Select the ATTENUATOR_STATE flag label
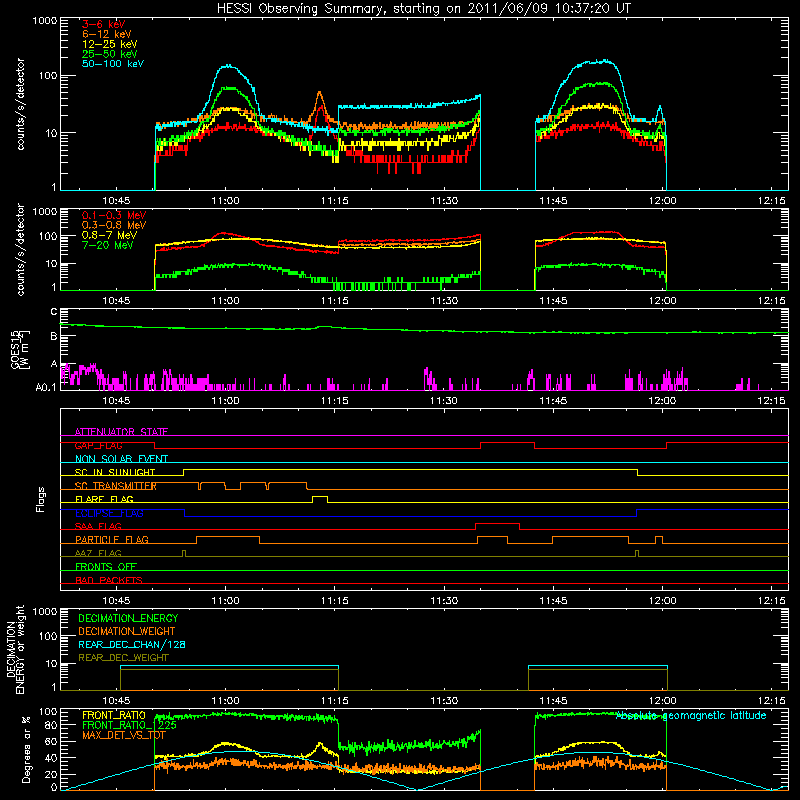 pyautogui.click(x=121, y=432)
